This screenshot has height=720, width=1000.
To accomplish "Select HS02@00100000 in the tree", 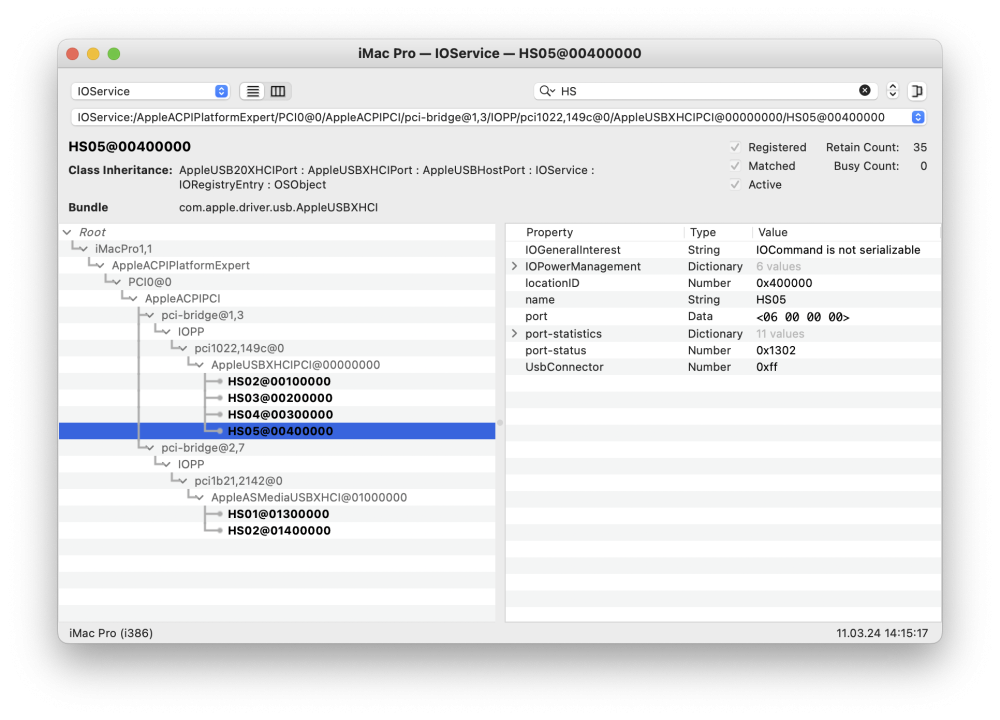I will (x=279, y=381).
